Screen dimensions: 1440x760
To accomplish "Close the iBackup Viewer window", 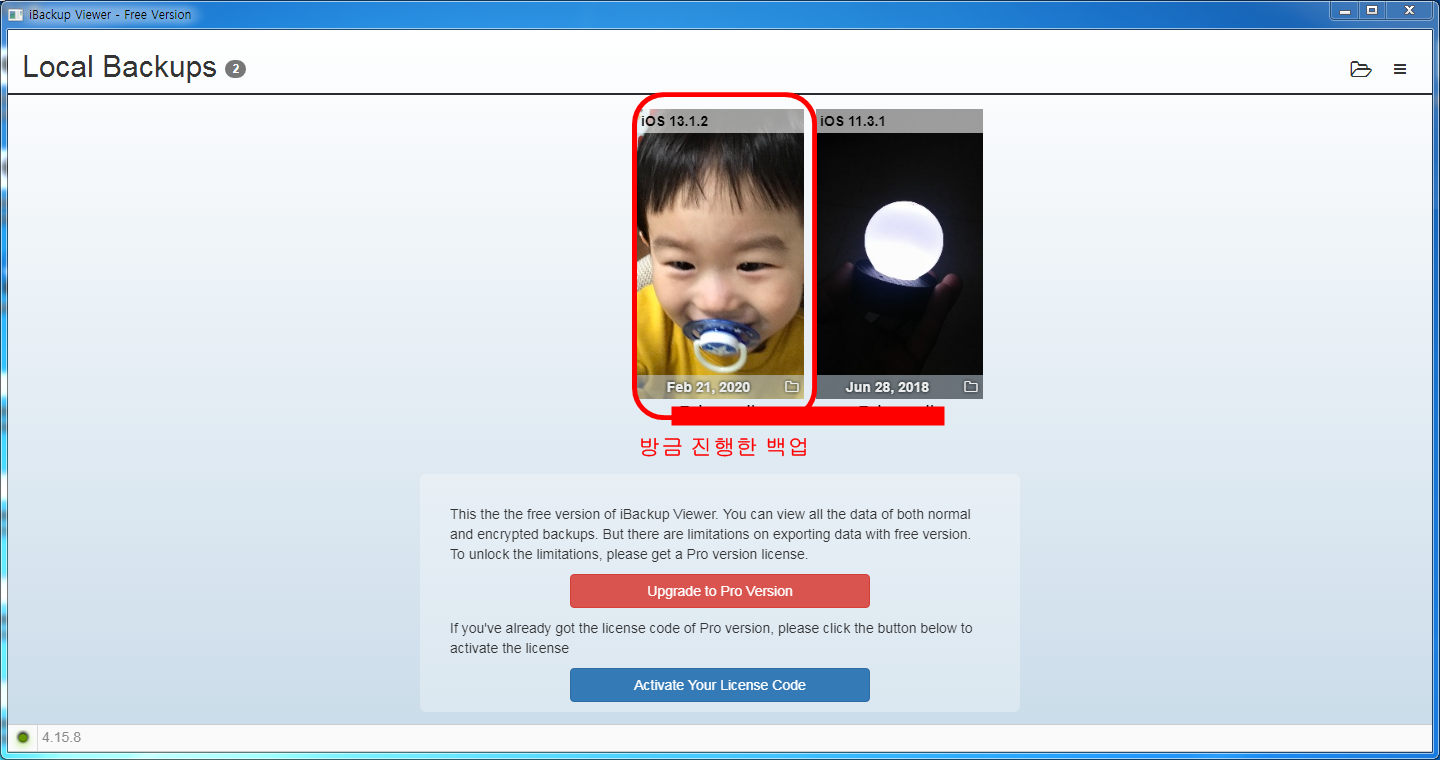I will pyautogui.click(x=1410, y=10).
